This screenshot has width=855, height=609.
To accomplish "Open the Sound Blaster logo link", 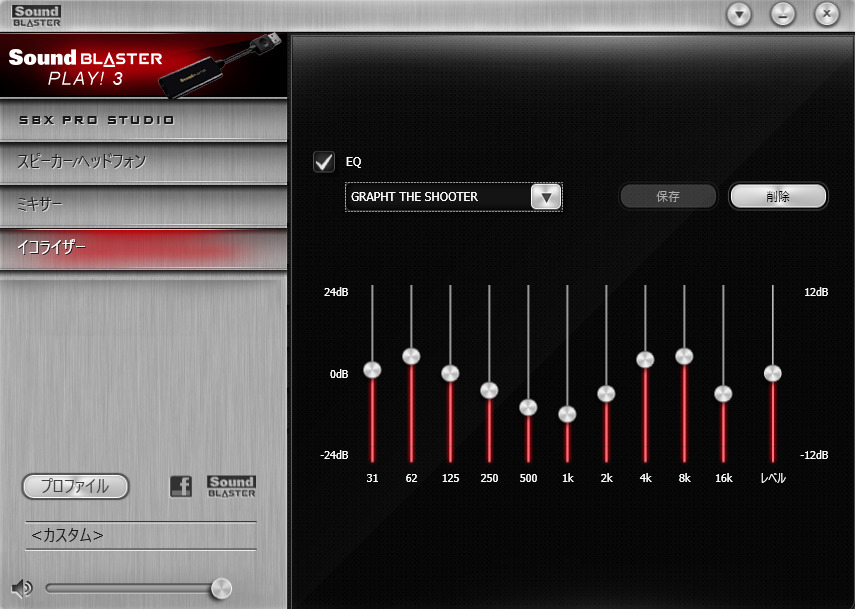I will pyautogui.click(x=231, y=486).
